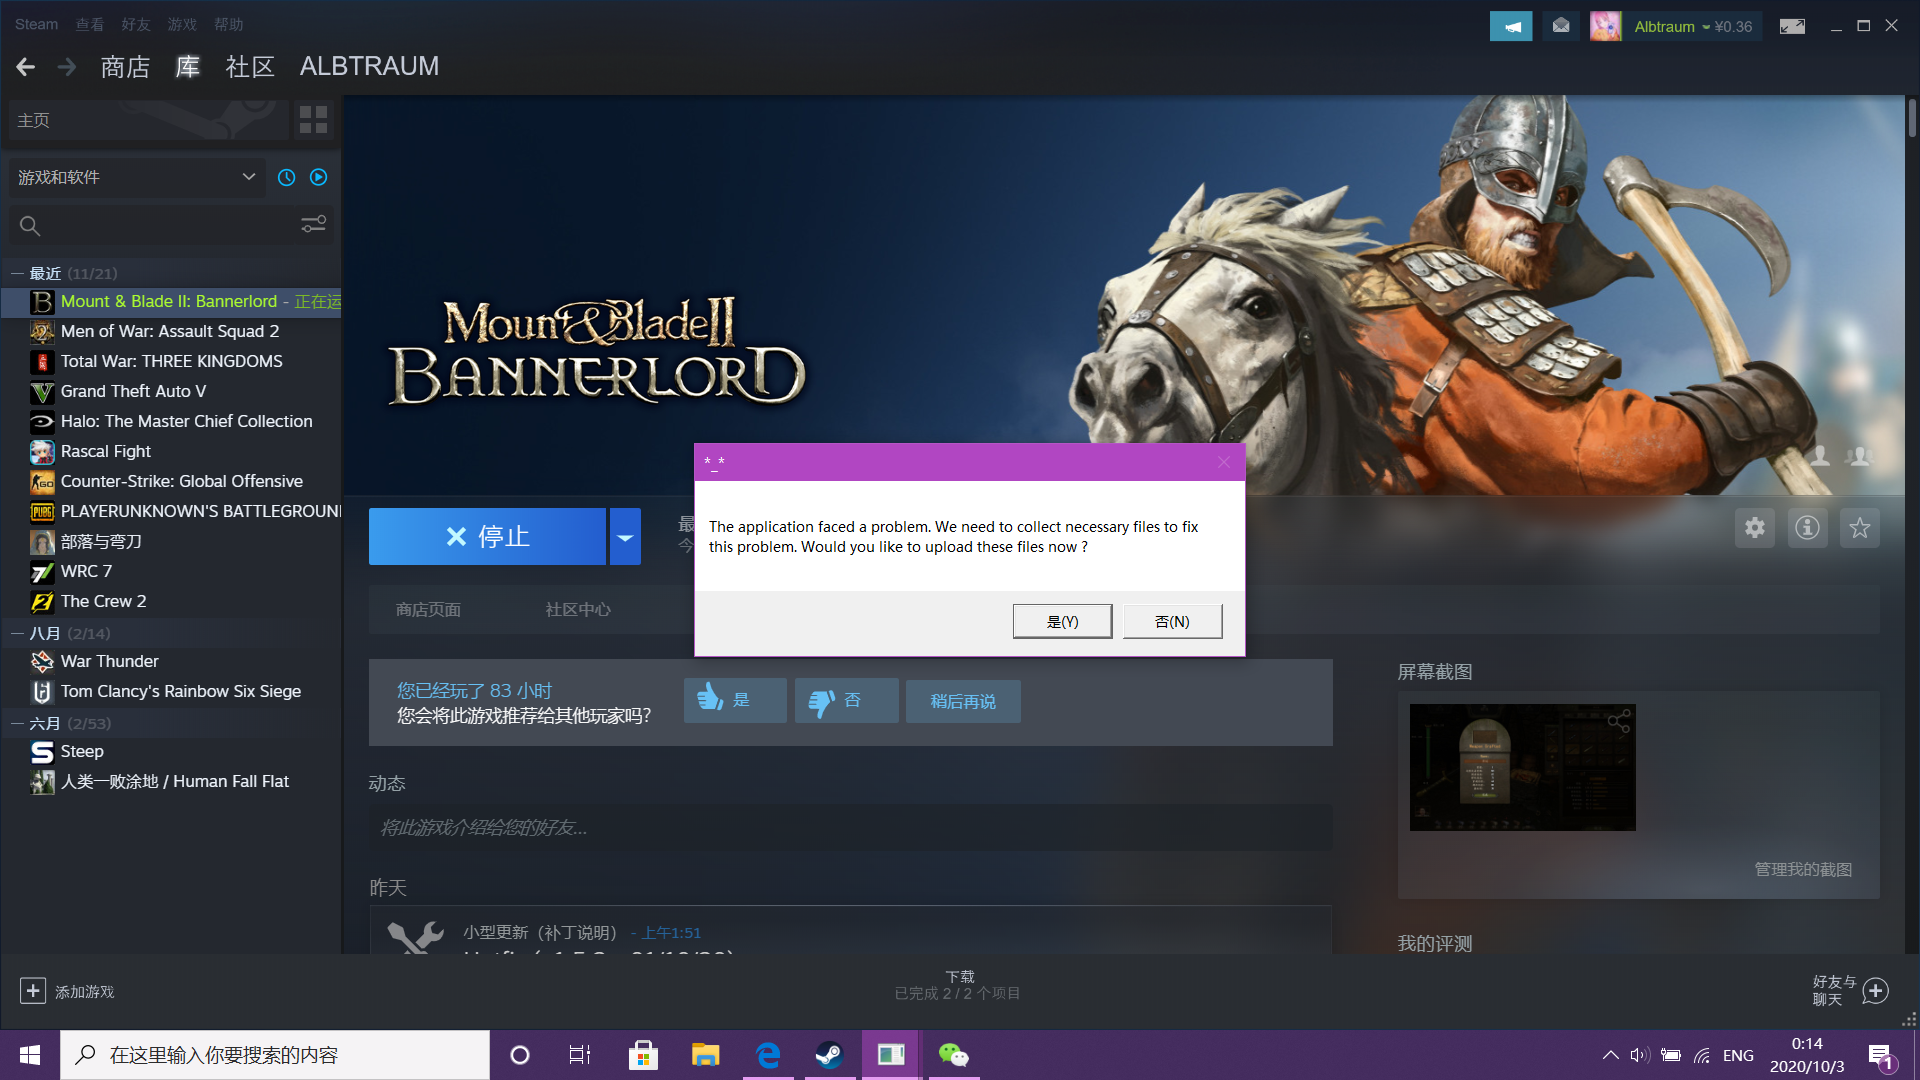1920x1080 pixels.
Task: Open downloads status 下载
Action: point(958,985)
